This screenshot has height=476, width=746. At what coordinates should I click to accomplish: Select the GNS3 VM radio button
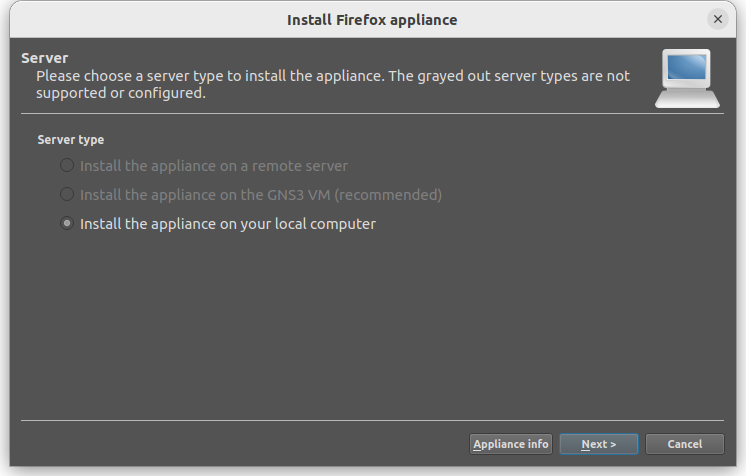click(x=67, y=194)
